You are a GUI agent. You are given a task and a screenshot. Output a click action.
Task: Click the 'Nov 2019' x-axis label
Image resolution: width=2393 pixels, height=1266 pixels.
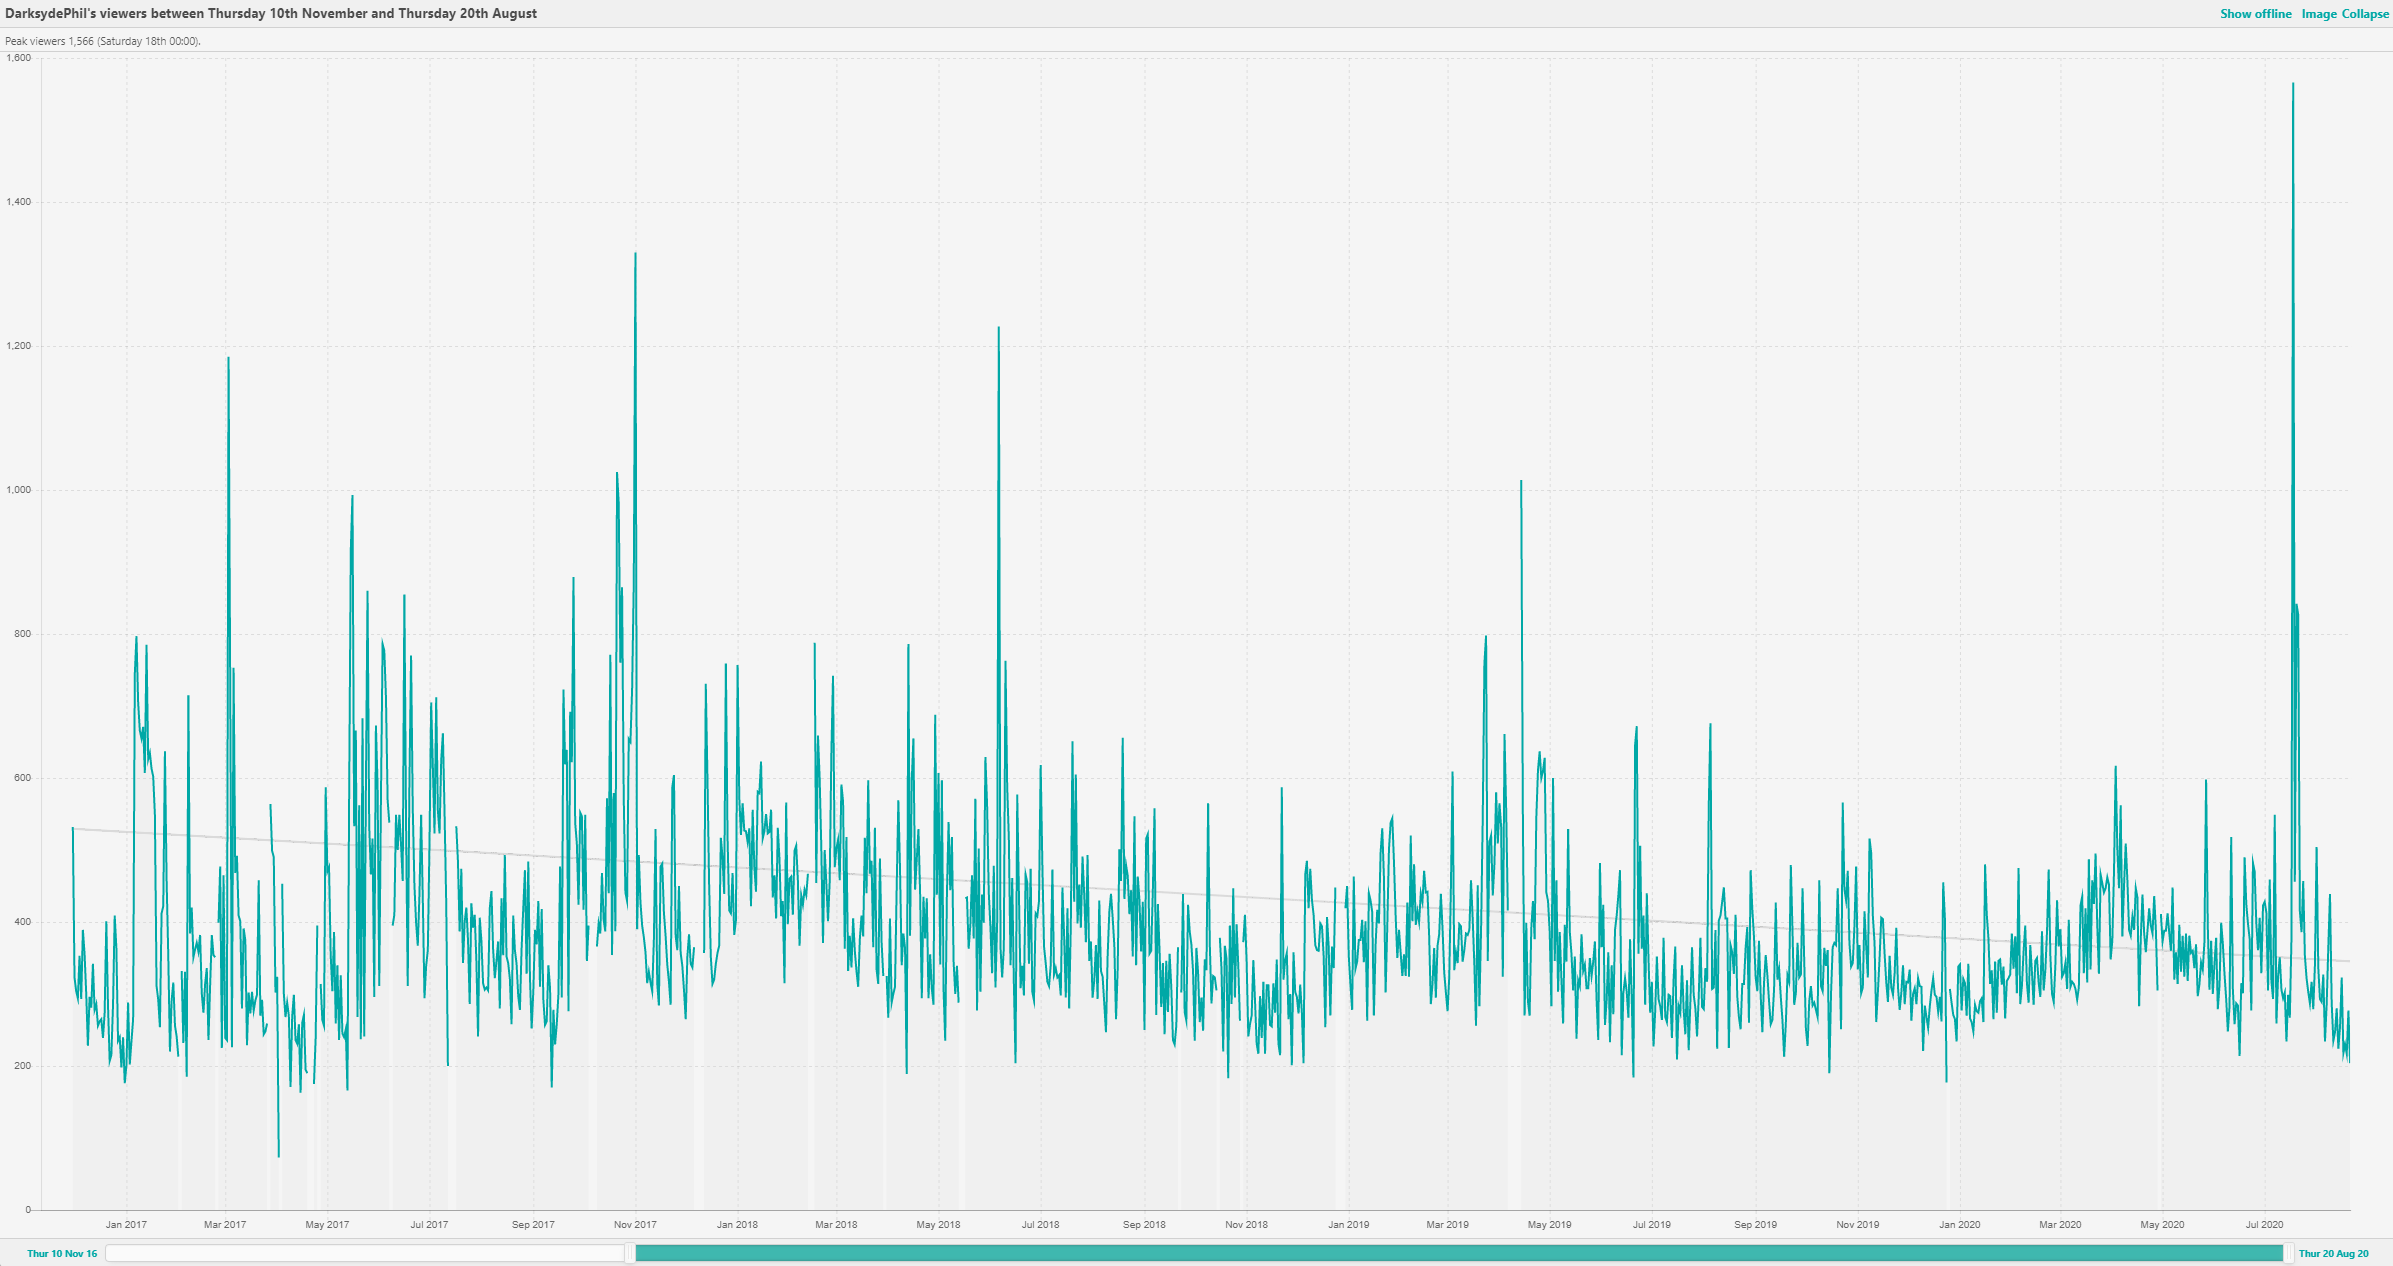point(1857,1225)
